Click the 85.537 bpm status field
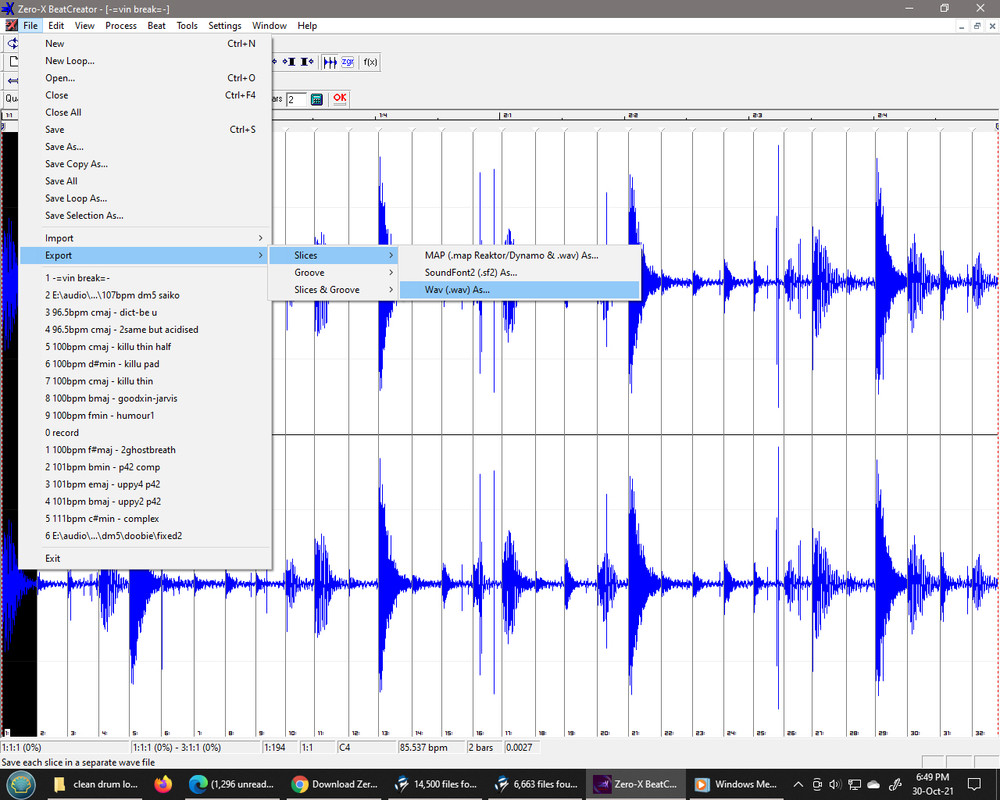This screenshot has height=800, width=1000. pyautogui.click(x=430, y=747)
